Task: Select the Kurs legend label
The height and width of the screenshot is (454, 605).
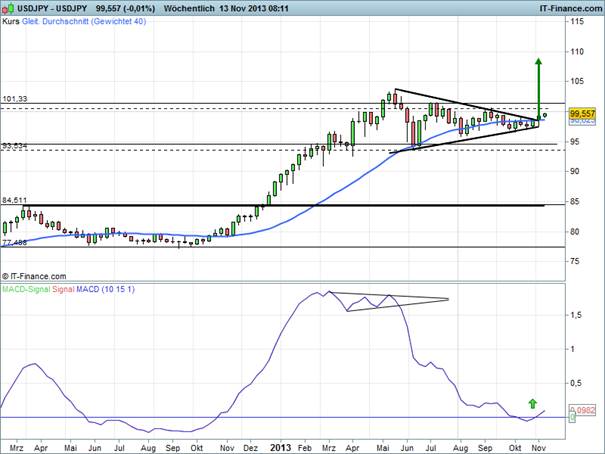Action: pyautogui.click(x=11, y=21)
